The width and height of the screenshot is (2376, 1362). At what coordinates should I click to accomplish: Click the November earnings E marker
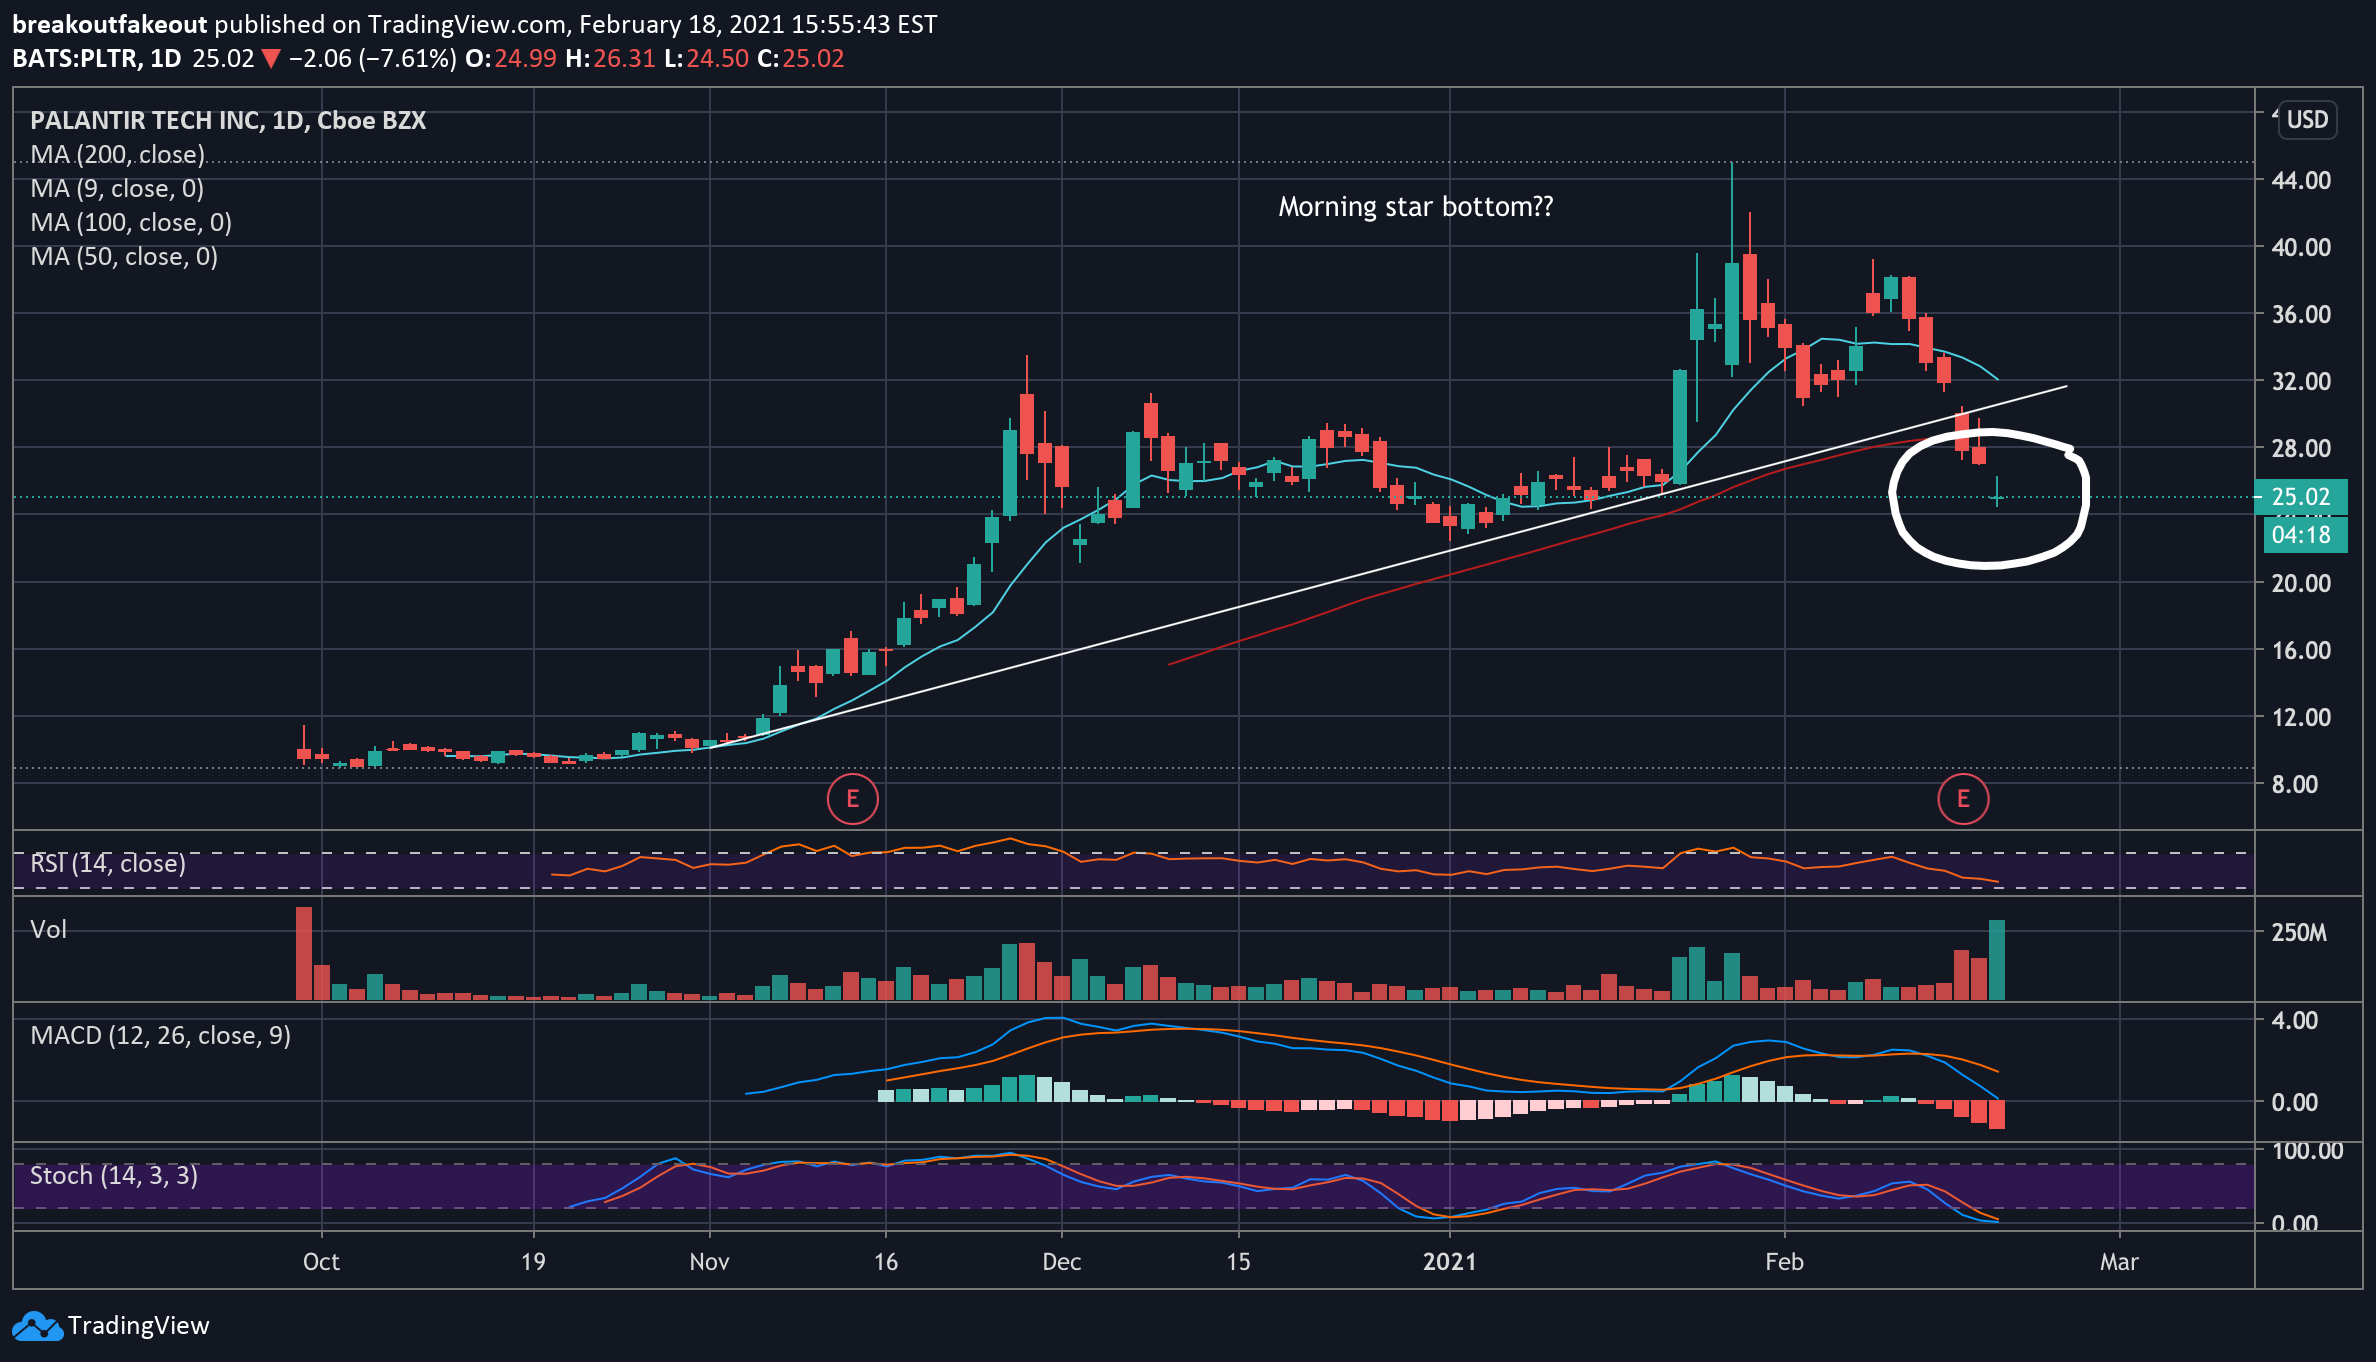click(x=852, y=799)
